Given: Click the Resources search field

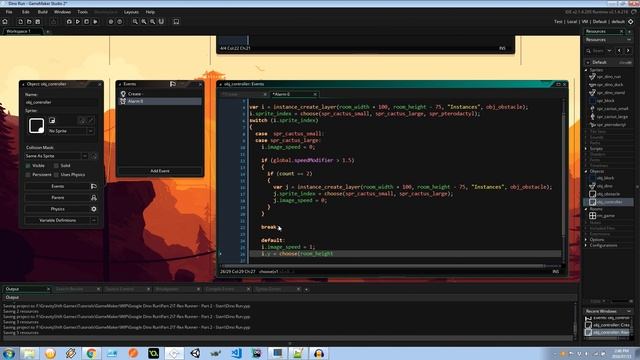Looking at the screenshot, I should (x=598, y=51).
